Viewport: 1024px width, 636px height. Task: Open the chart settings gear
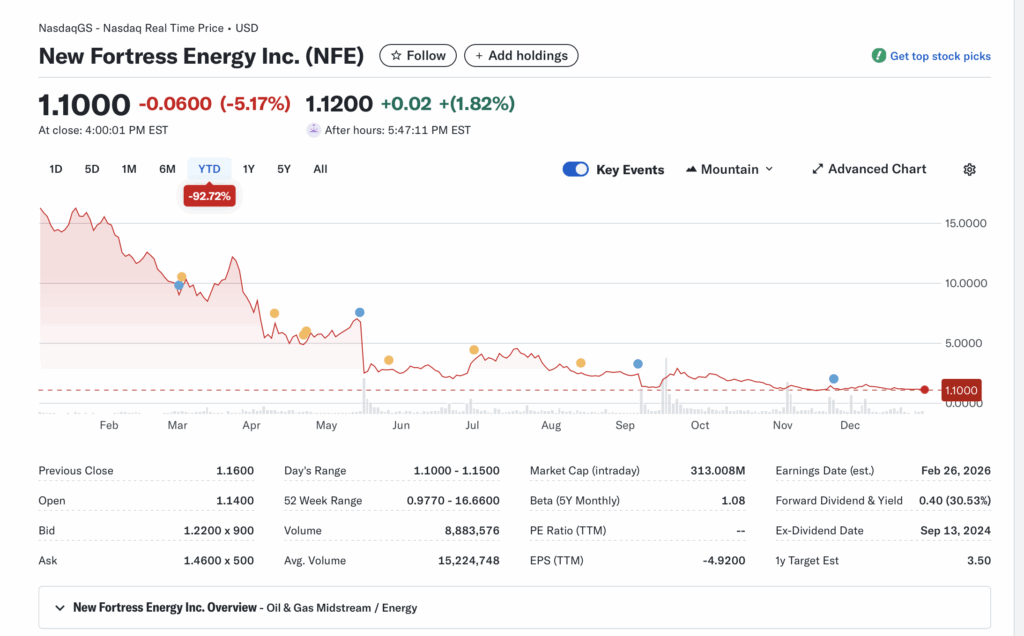(968, 169)
